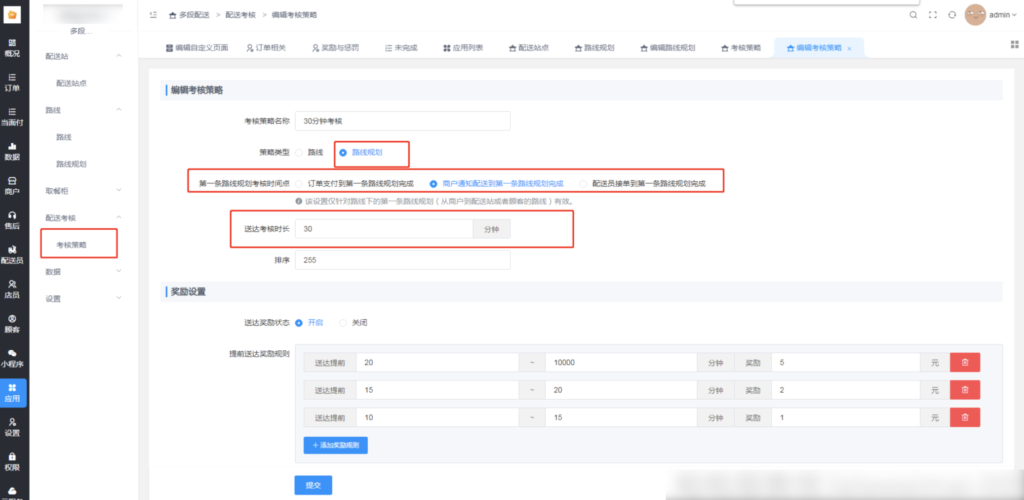
Task: Click the upper-bound field containing 10000
Action: tap(621, 362)
